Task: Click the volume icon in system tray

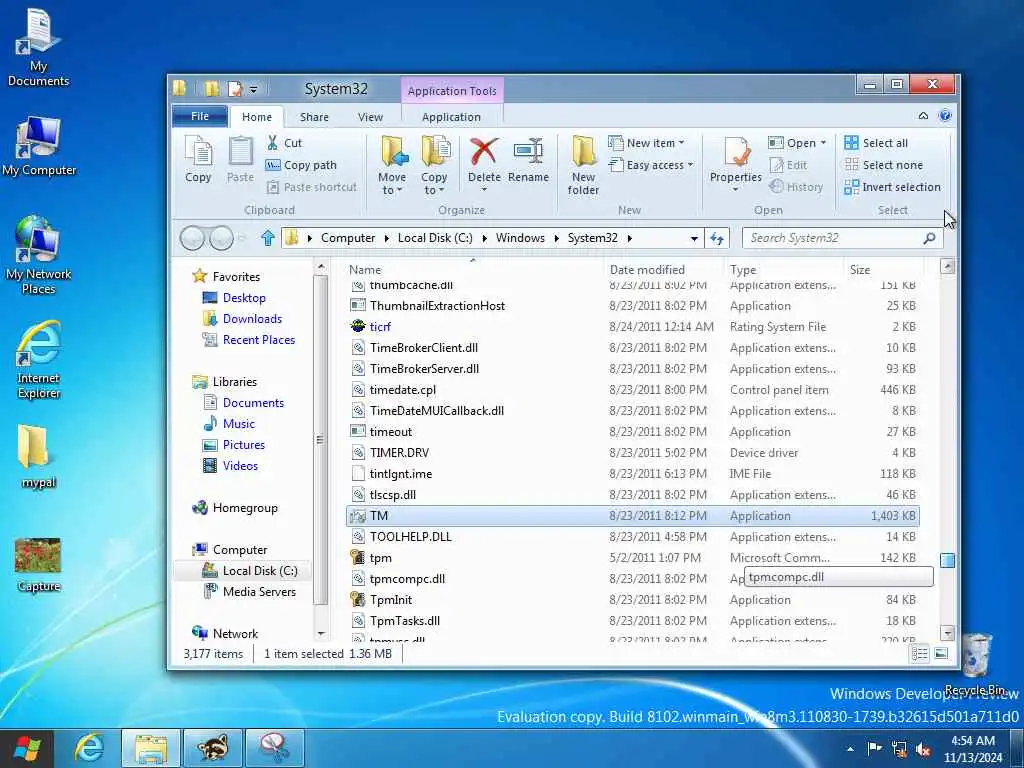Action: (923, 749)
